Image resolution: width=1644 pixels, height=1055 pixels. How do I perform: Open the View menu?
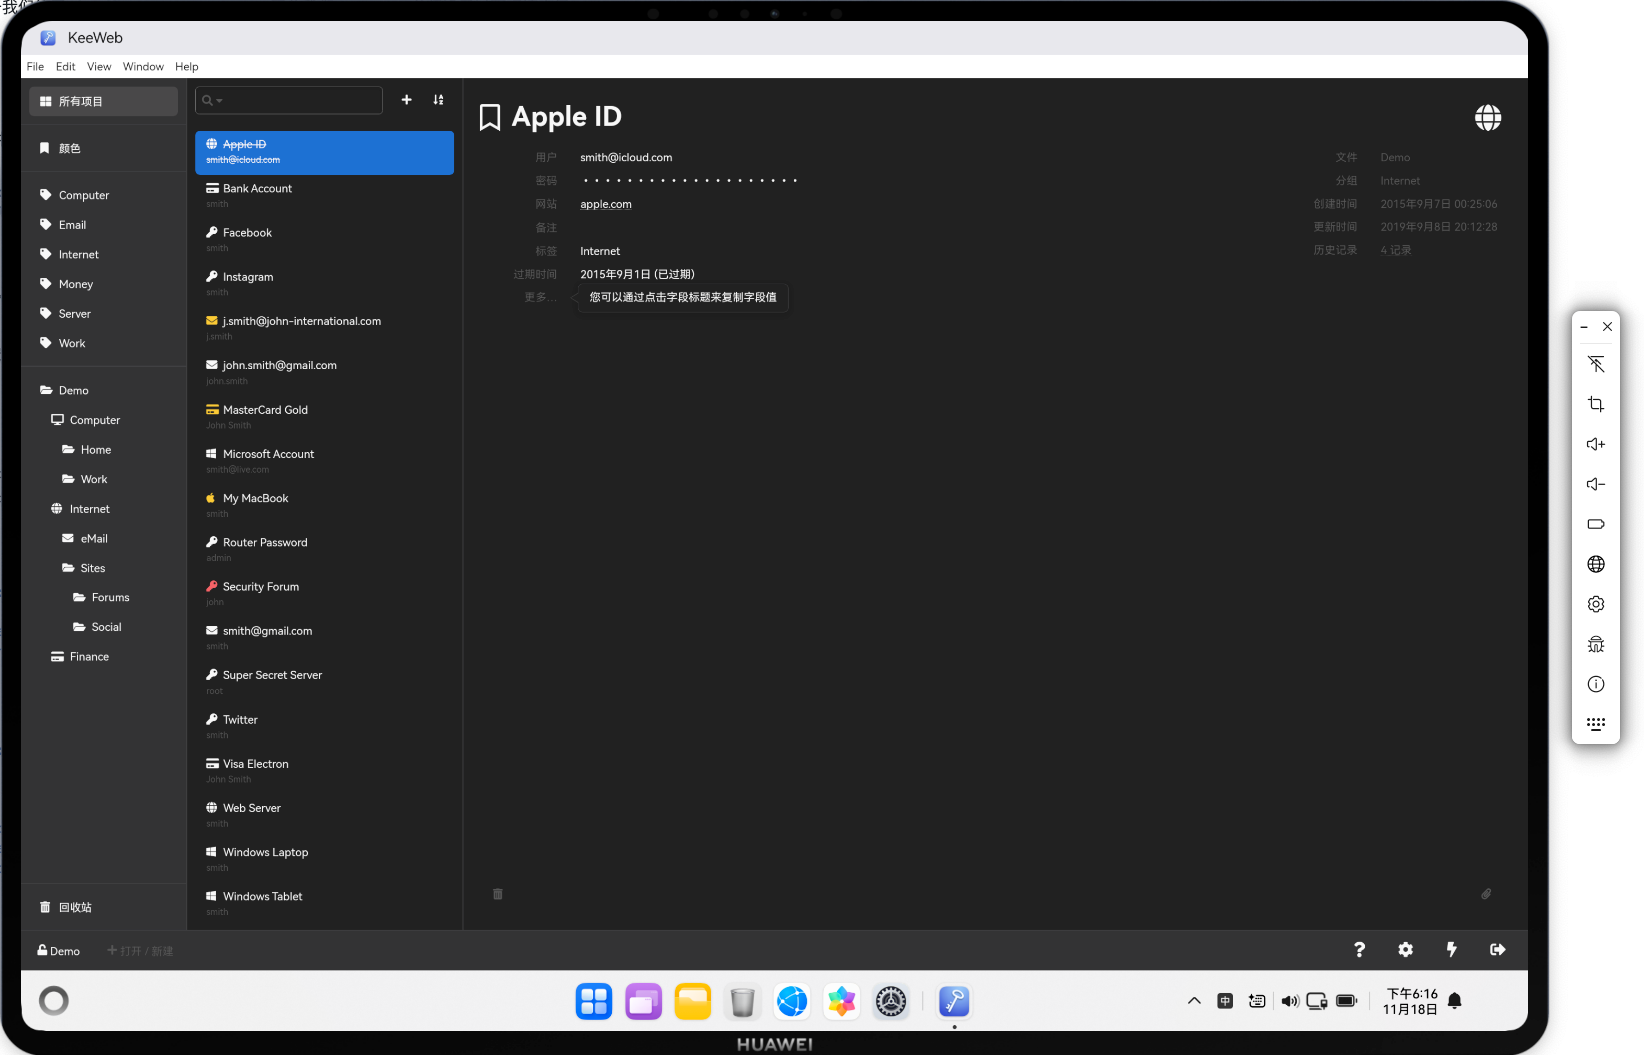coord(99,67)
